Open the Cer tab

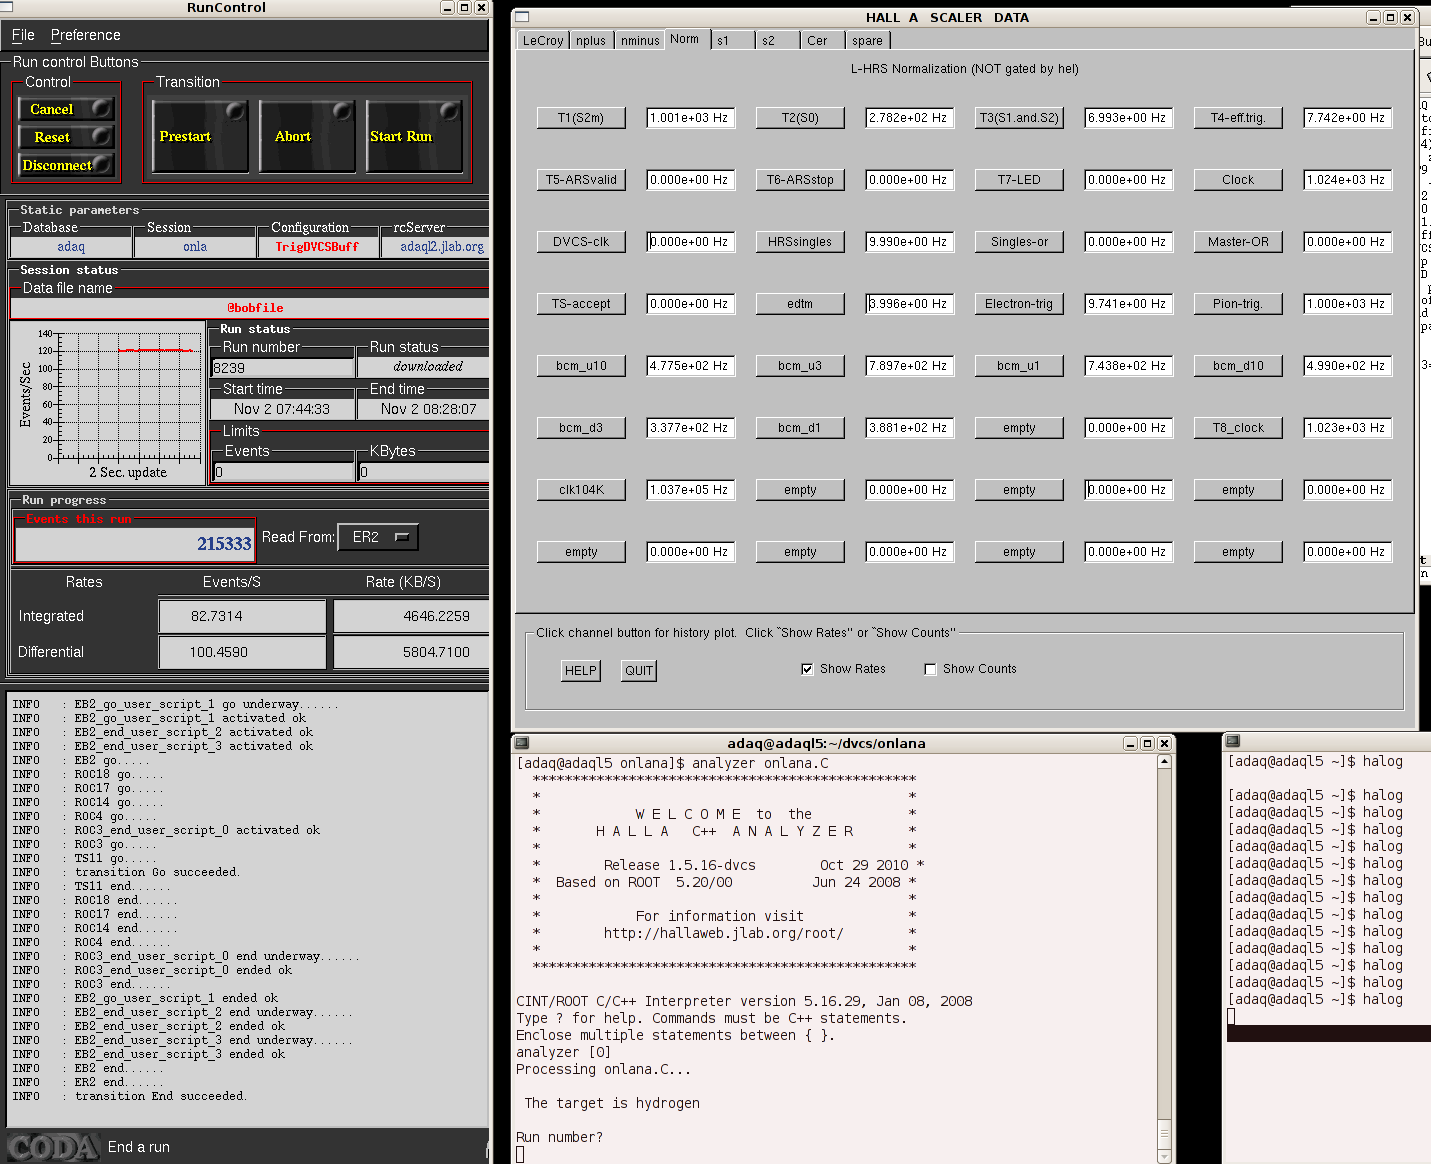point(823,40)
